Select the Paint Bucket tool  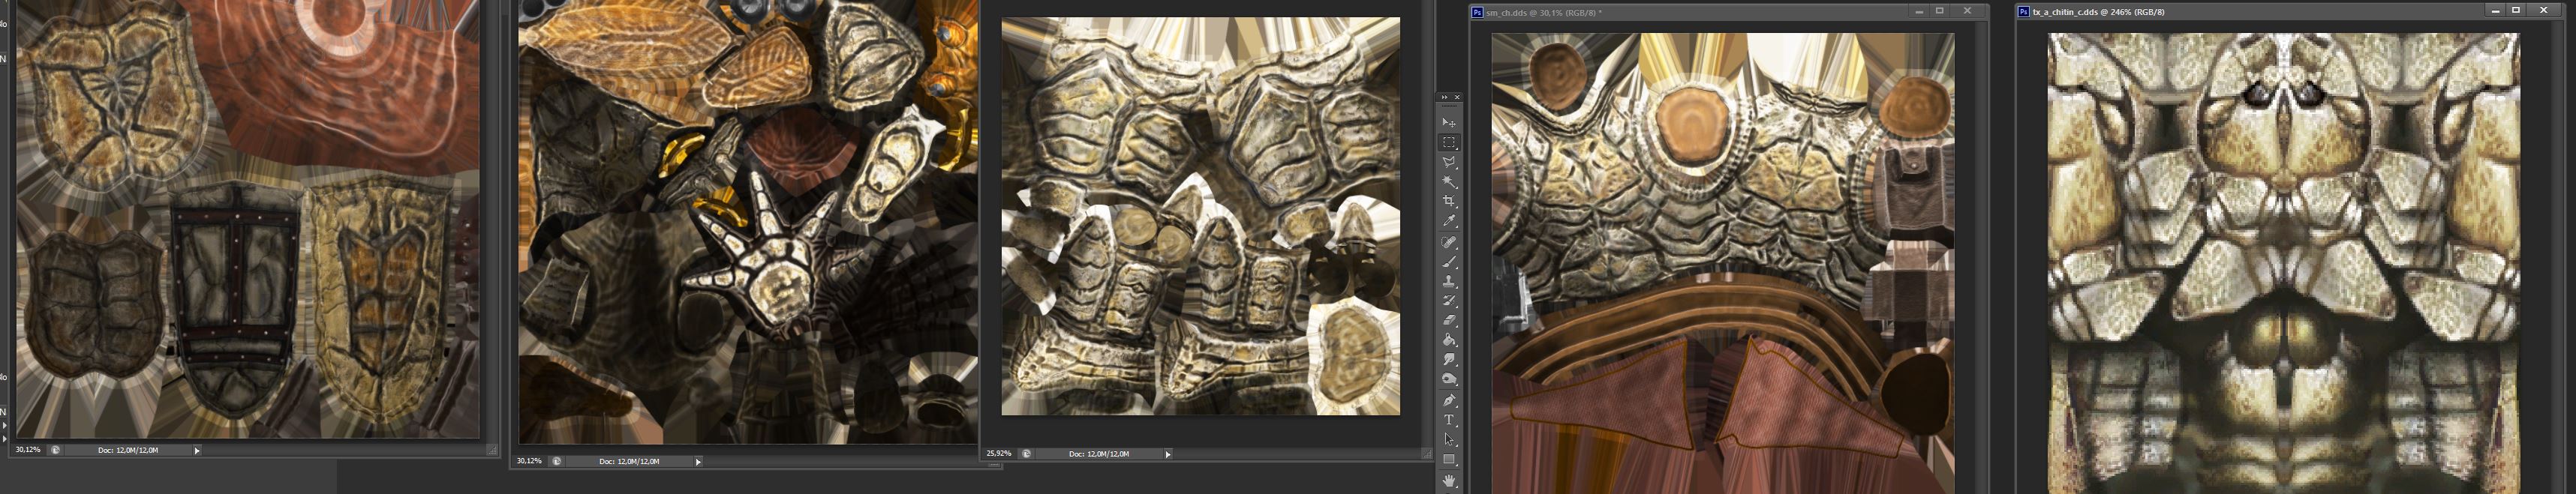click(x=1449, y=340)
